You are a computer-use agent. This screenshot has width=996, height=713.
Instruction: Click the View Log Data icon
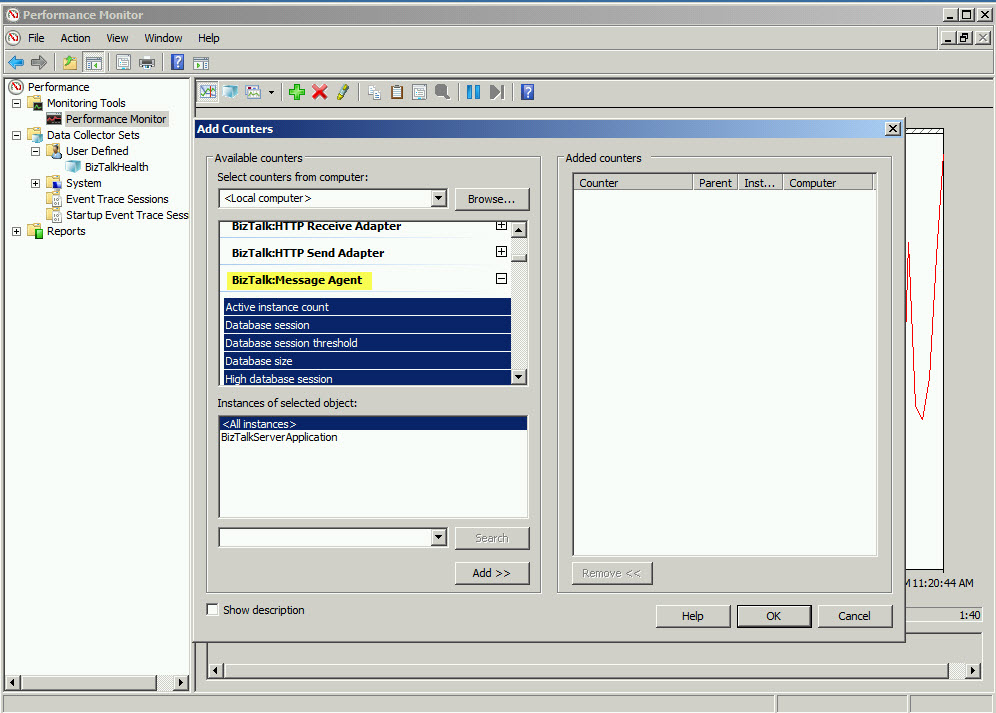tap(231, 92)
